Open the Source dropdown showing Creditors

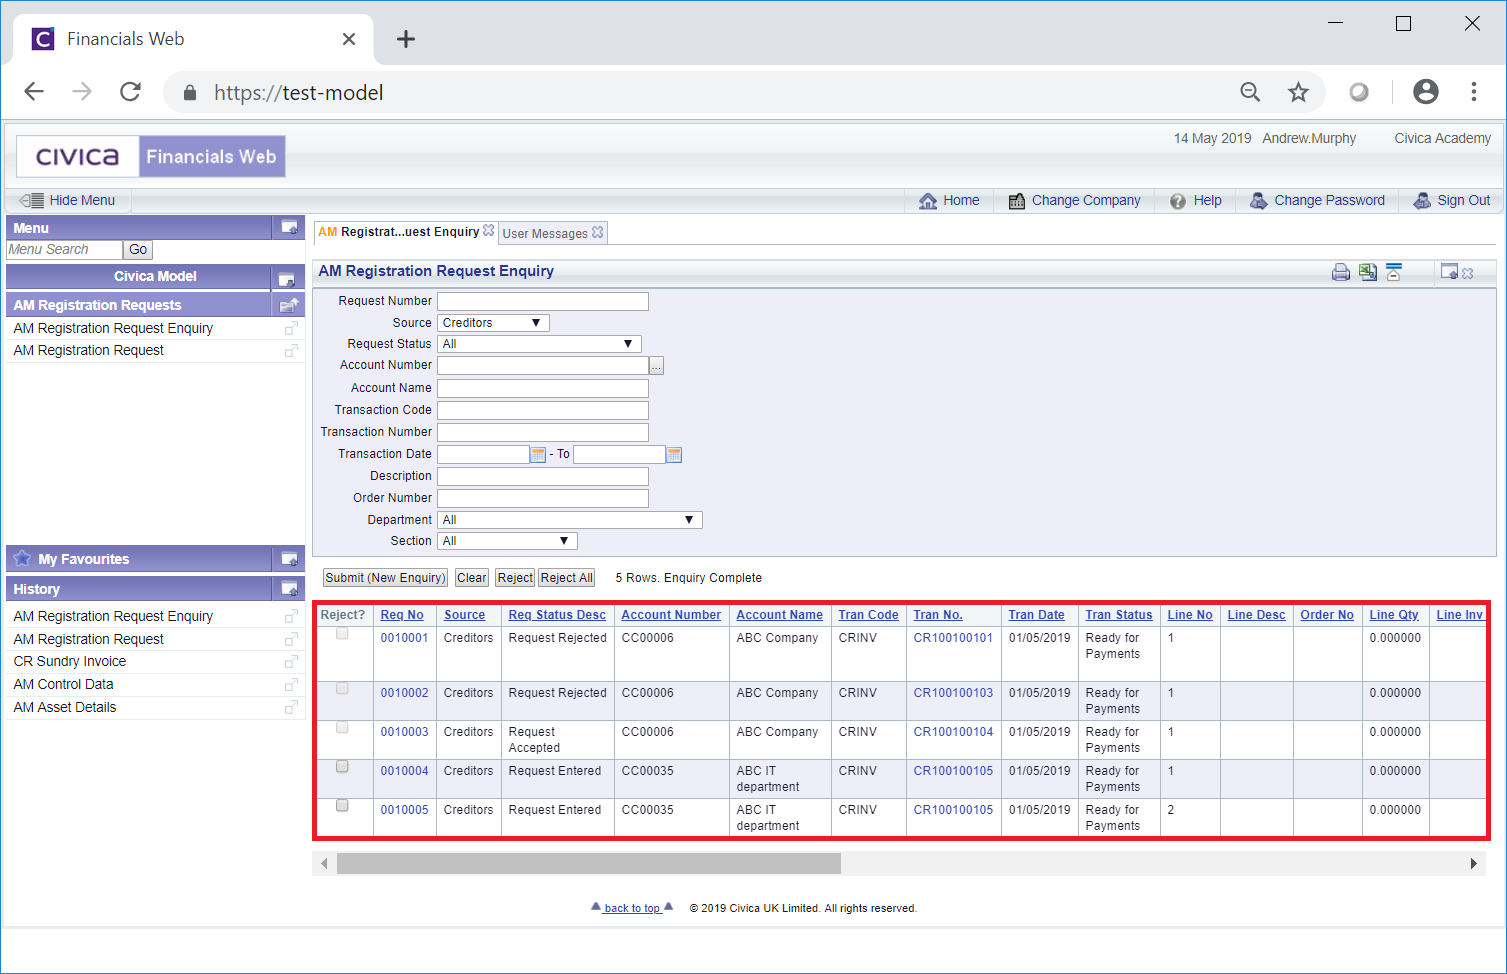[x=493, y=323]
